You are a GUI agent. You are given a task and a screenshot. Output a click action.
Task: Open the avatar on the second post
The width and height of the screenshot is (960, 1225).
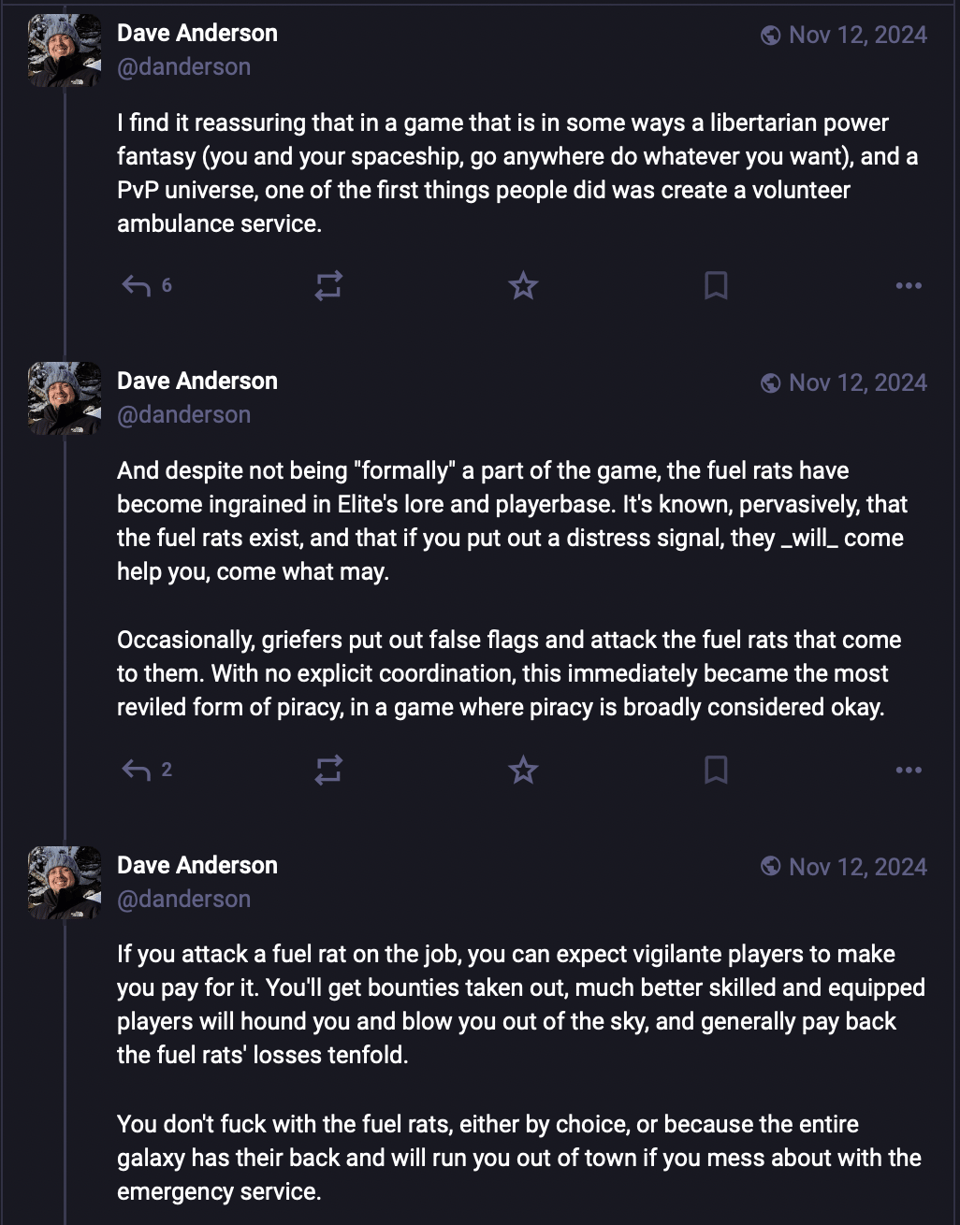(x=65, y=398)
